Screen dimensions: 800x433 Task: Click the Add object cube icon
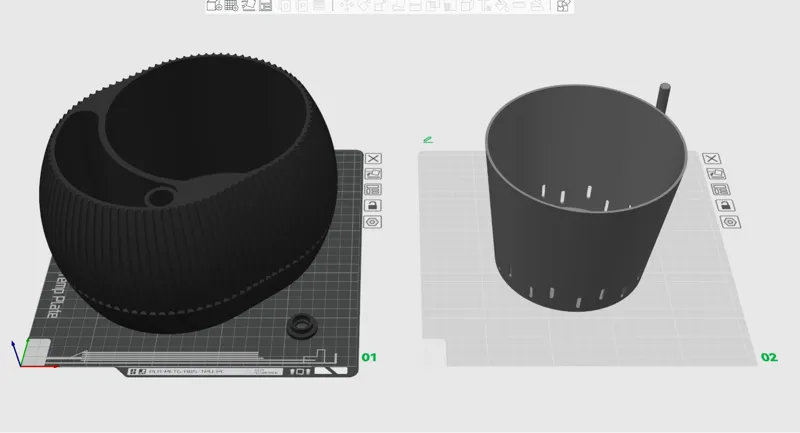click(x=214, y=6)
